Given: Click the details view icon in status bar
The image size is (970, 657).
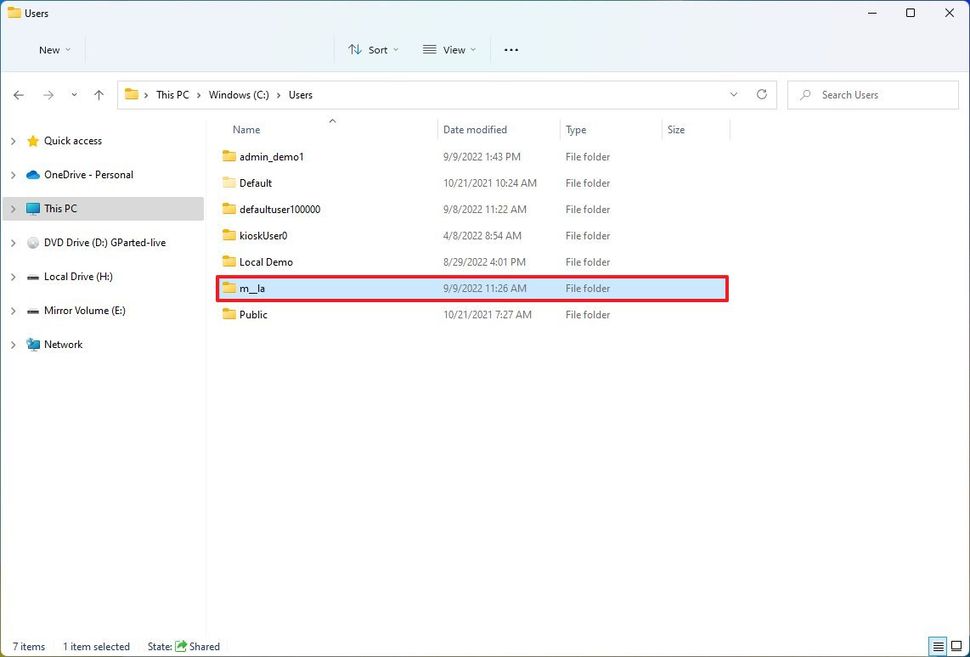Looking at the screenshot, I should click(x=938, y=646).
